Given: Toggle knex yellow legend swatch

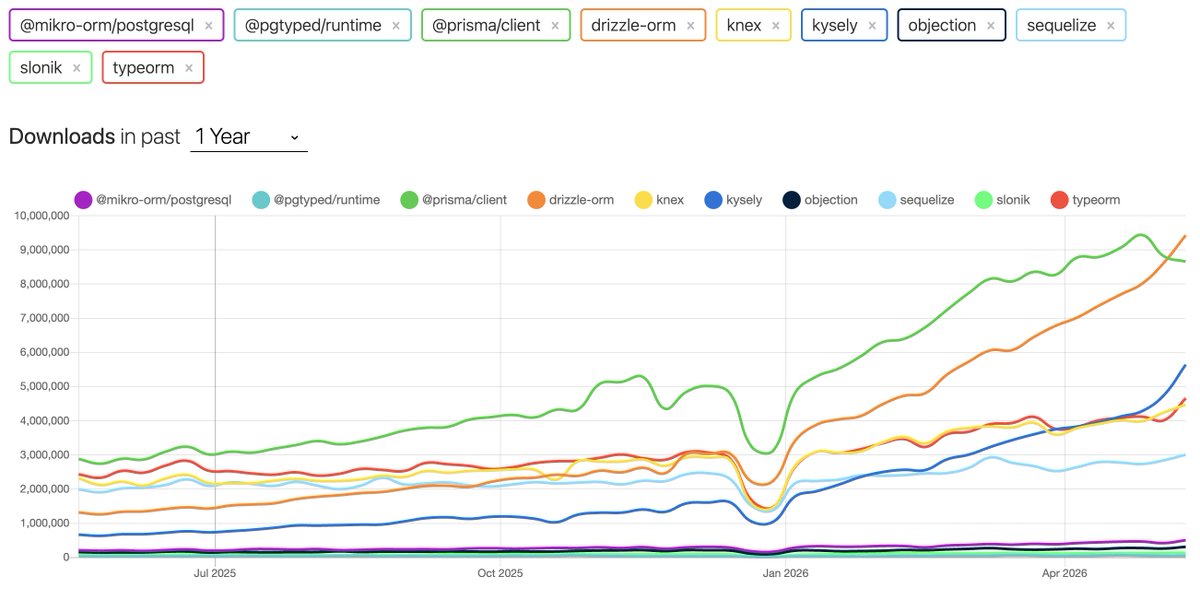Looking at the screenshot, I should coord(643,200).
